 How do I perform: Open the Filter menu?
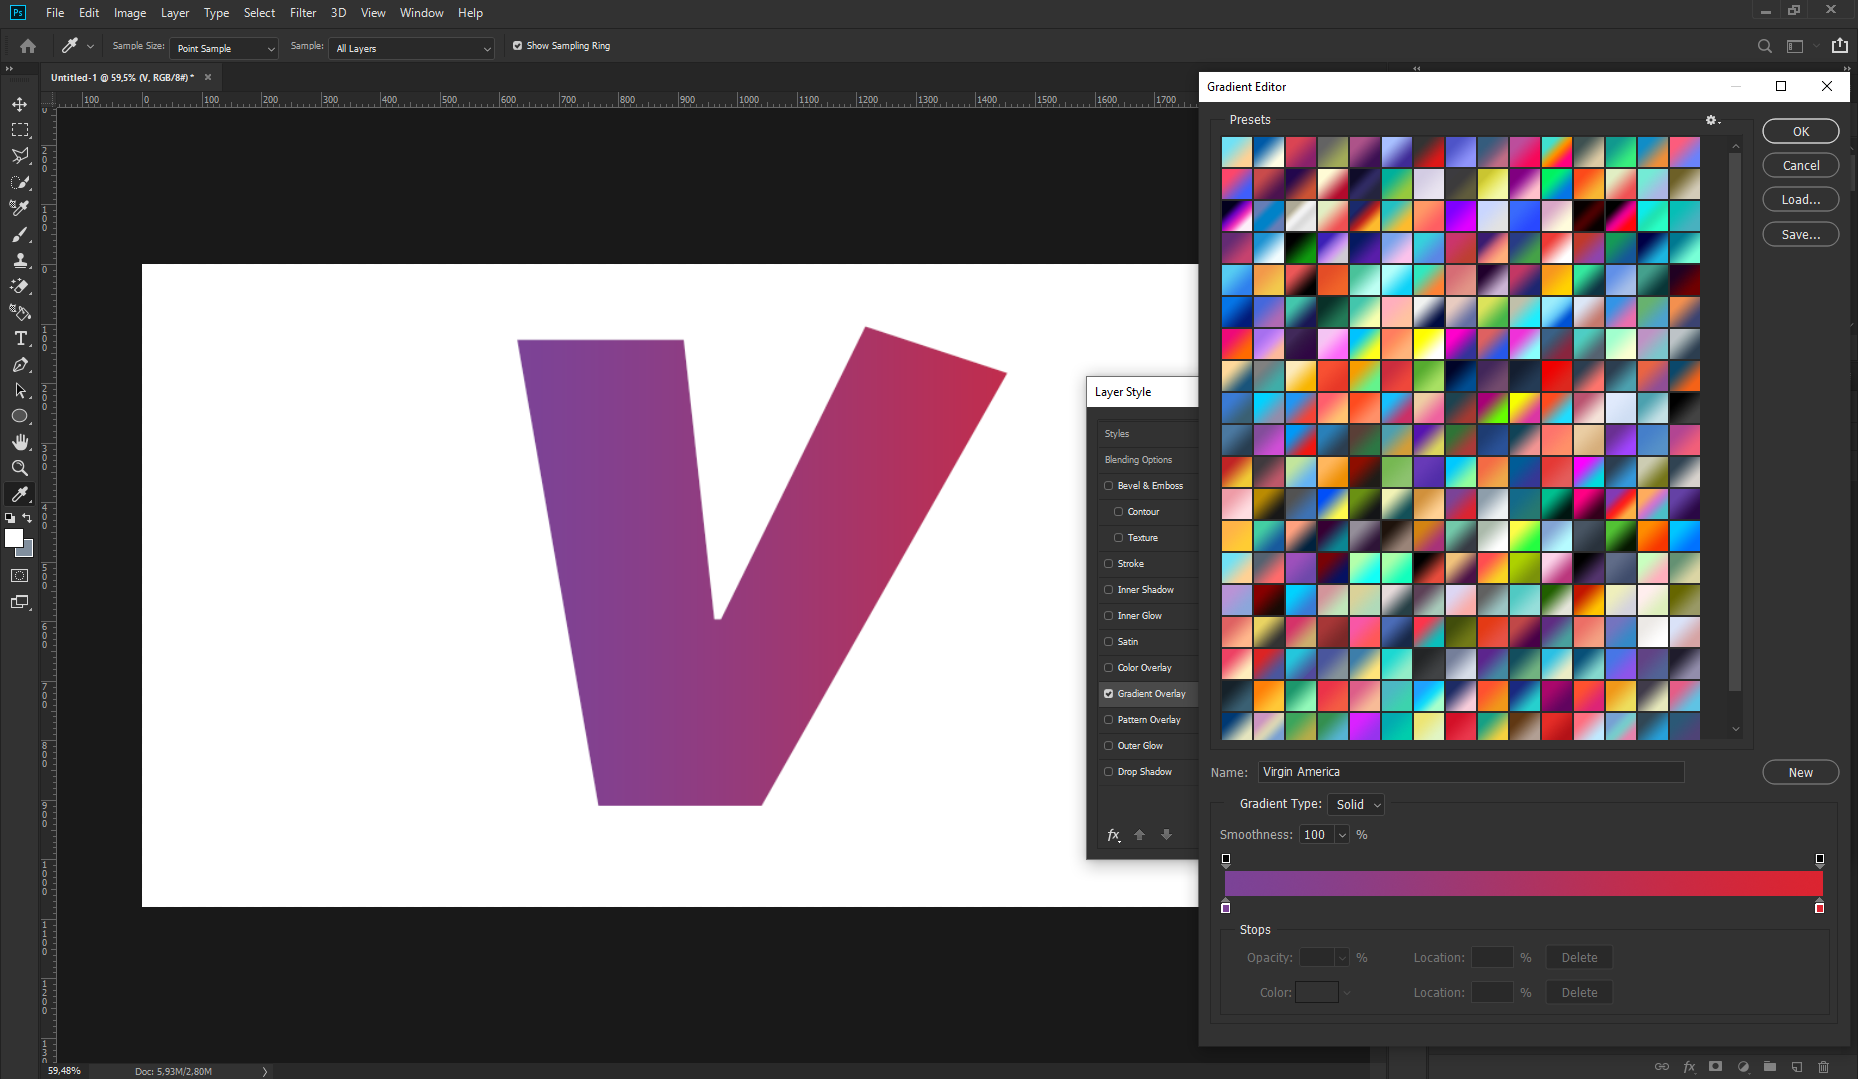click(x=303, y=13)
